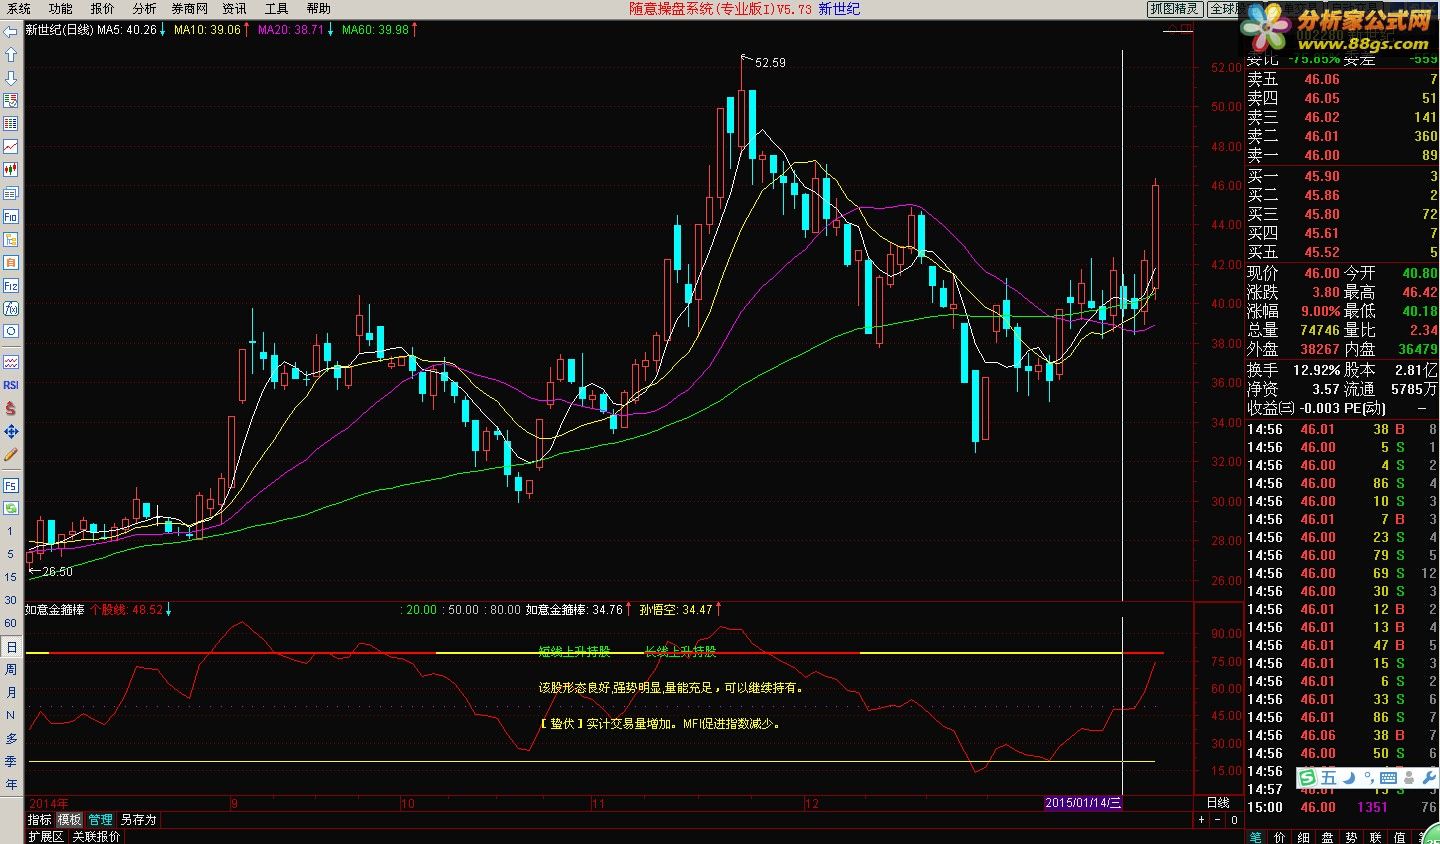Image resolution: width=1440 pixels, height=844 pixels.
Task: Select the 年 yearly period
Action: (x=11, y=784)
